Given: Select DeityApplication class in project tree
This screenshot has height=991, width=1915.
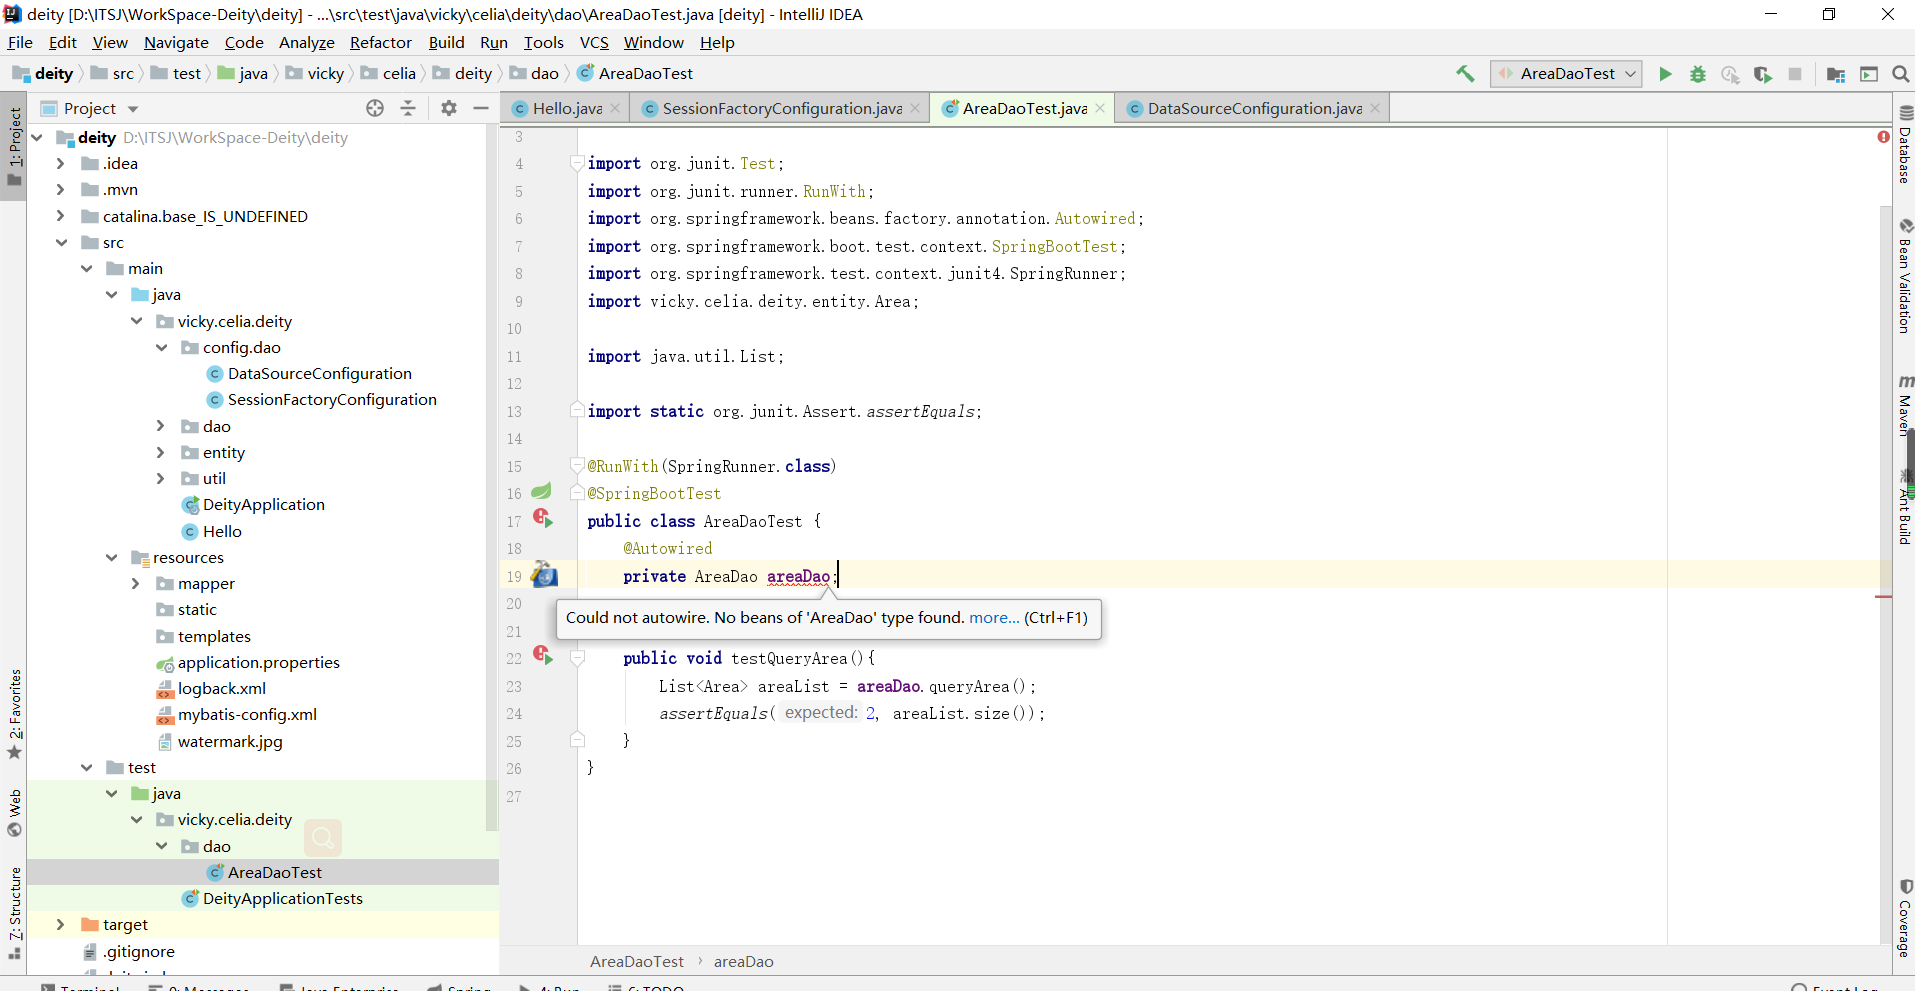Looking at the screenshot, I should pos(263,504).
